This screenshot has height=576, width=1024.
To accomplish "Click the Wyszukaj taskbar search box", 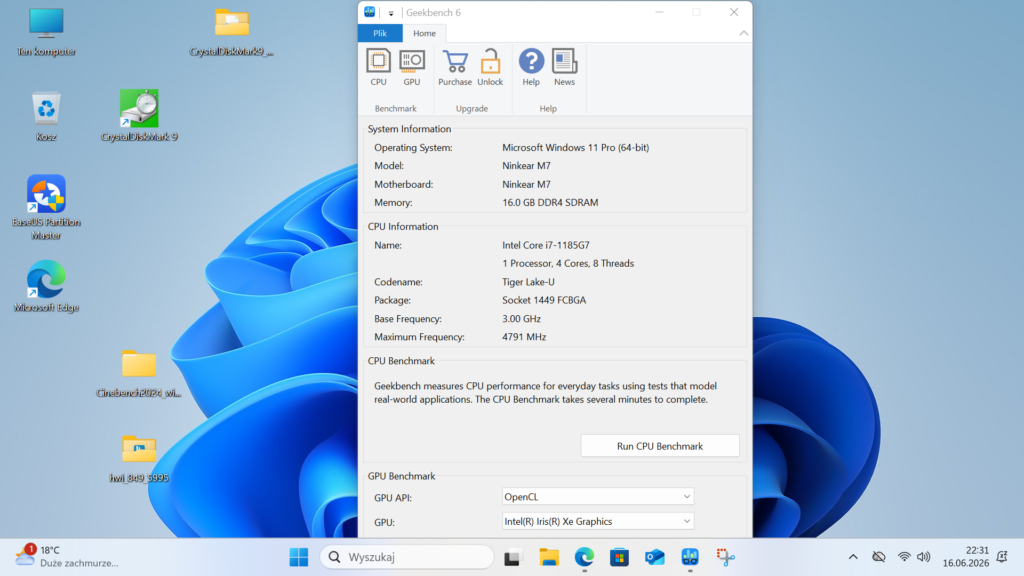I will (406, 557).
